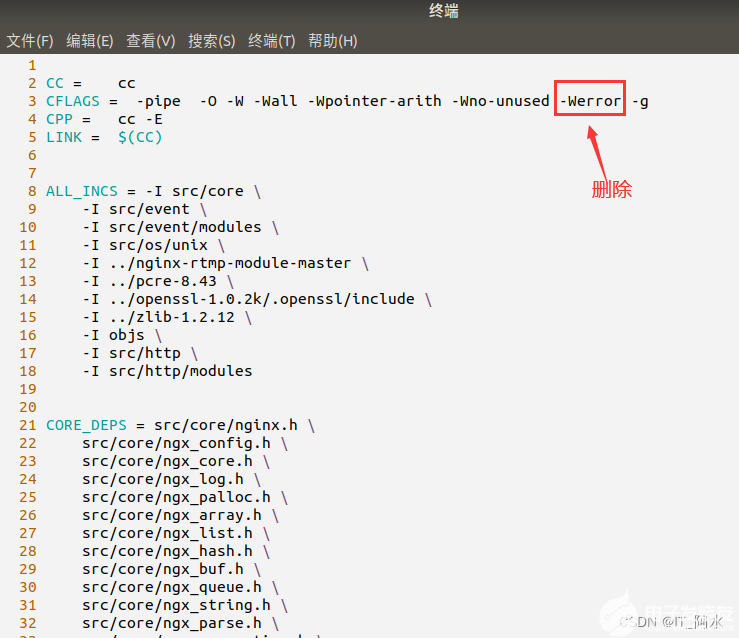Viewport: 739px width, 638px height.
Task: Click src/http/modules on line 18
Action: click(x=181, y=371)
